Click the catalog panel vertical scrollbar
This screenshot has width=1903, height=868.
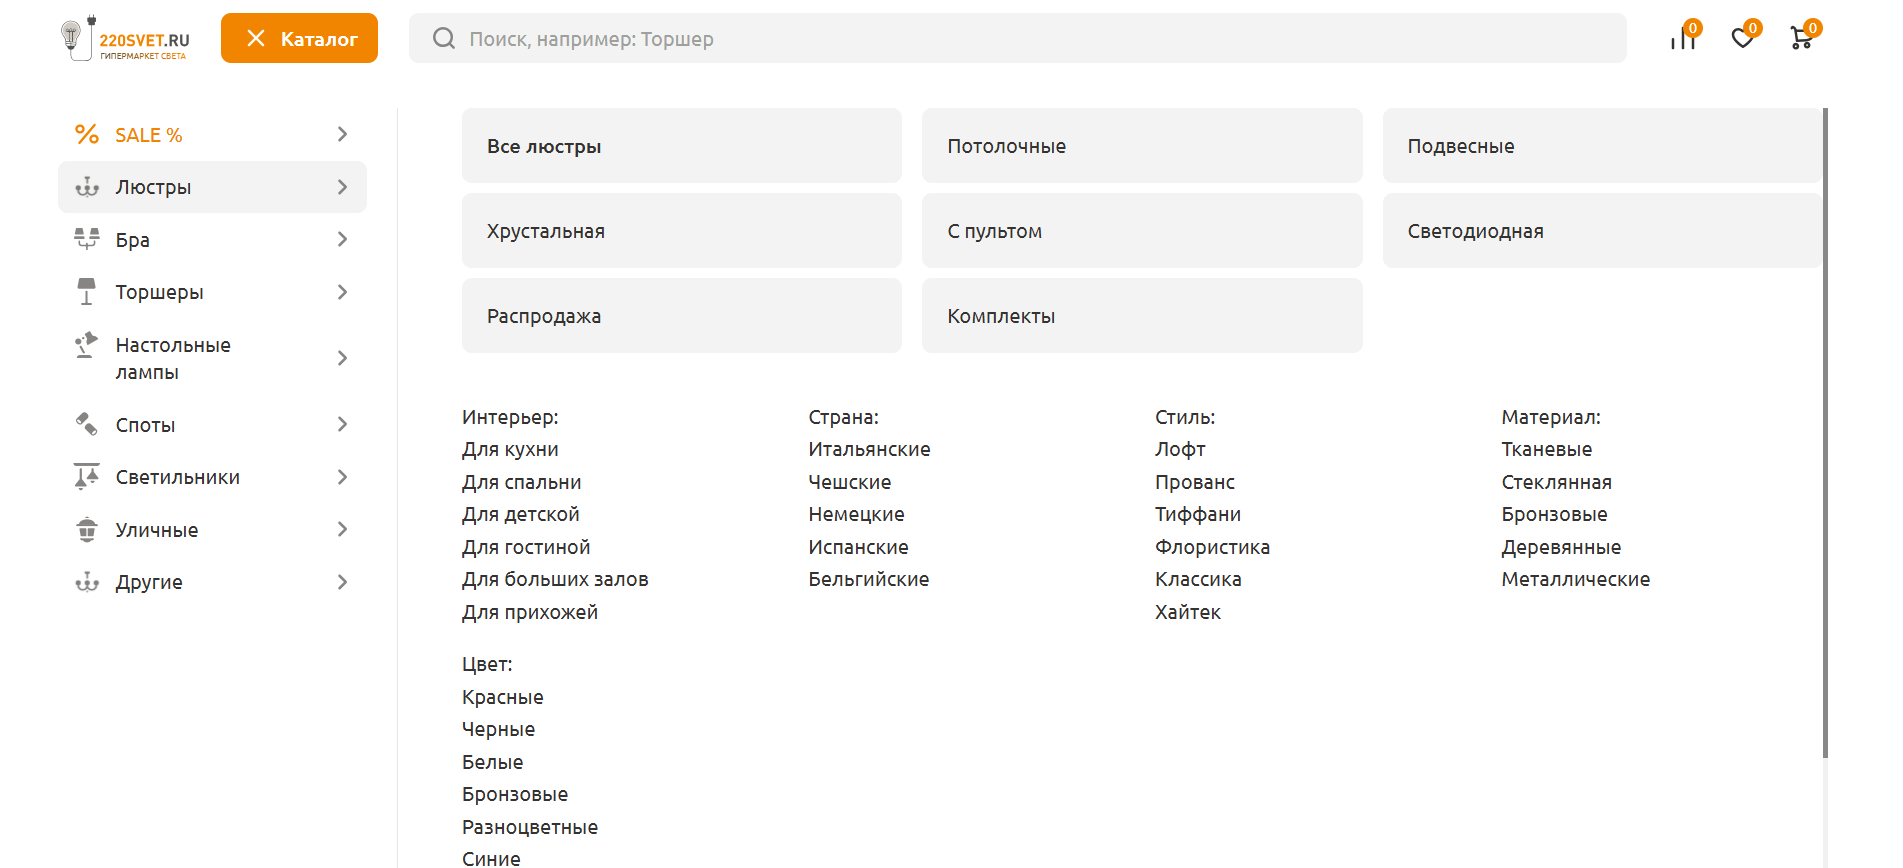pyautogui.click(x=1825, y=430)
